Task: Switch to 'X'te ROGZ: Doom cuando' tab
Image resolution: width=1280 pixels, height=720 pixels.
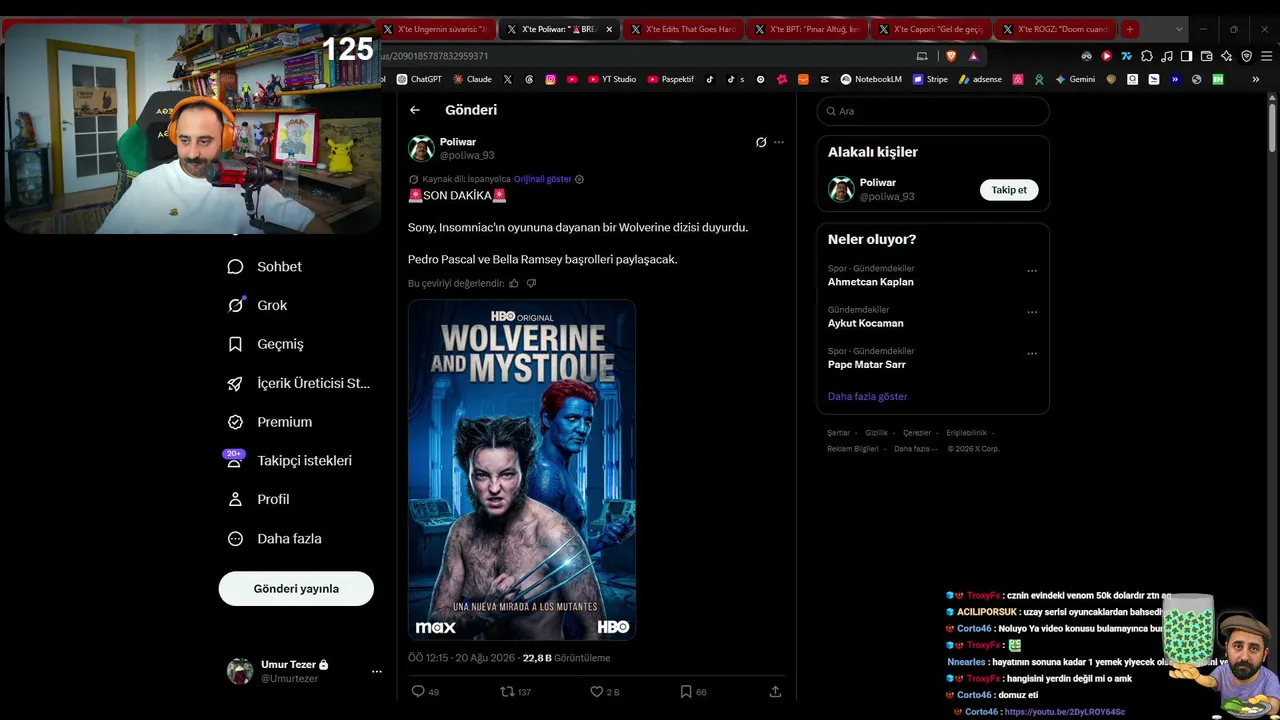Action: point(1056,29)
